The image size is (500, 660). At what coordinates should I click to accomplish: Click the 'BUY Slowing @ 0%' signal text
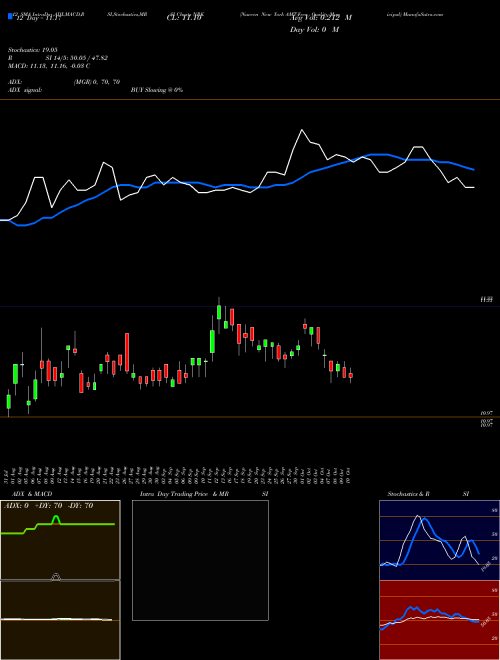coord(157,90)
